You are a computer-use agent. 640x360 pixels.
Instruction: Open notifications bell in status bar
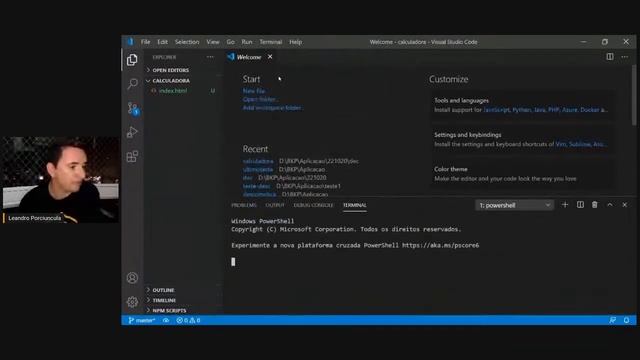tap(627, 320)
